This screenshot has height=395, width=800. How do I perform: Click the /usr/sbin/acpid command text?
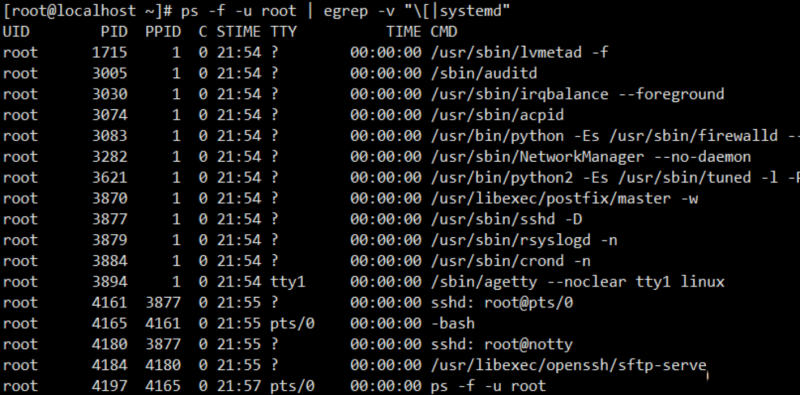(496, 115)
